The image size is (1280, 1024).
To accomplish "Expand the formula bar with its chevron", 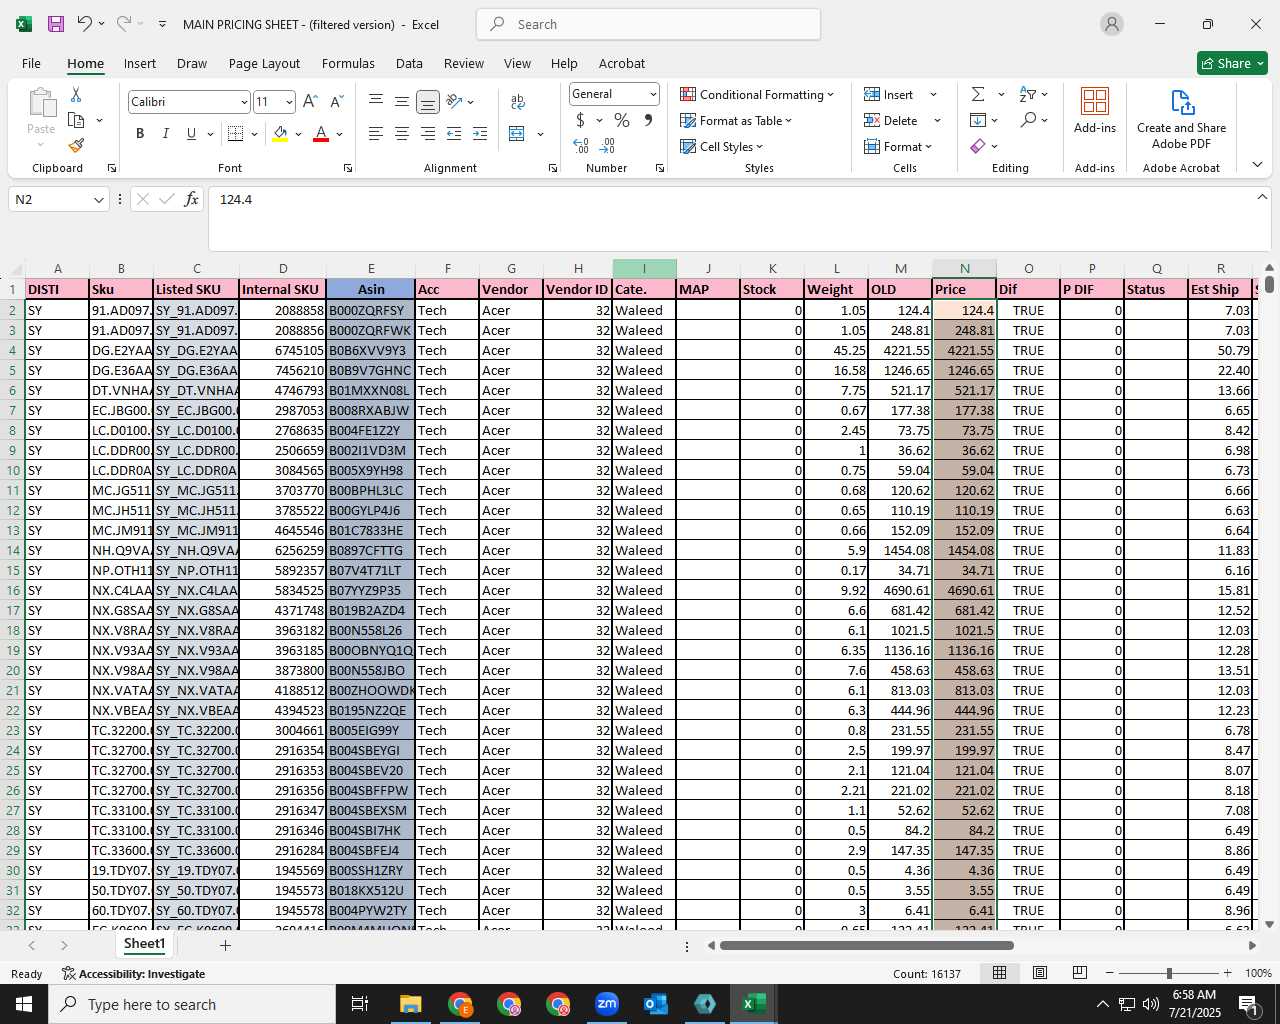I will click(x=1261, y=197).
